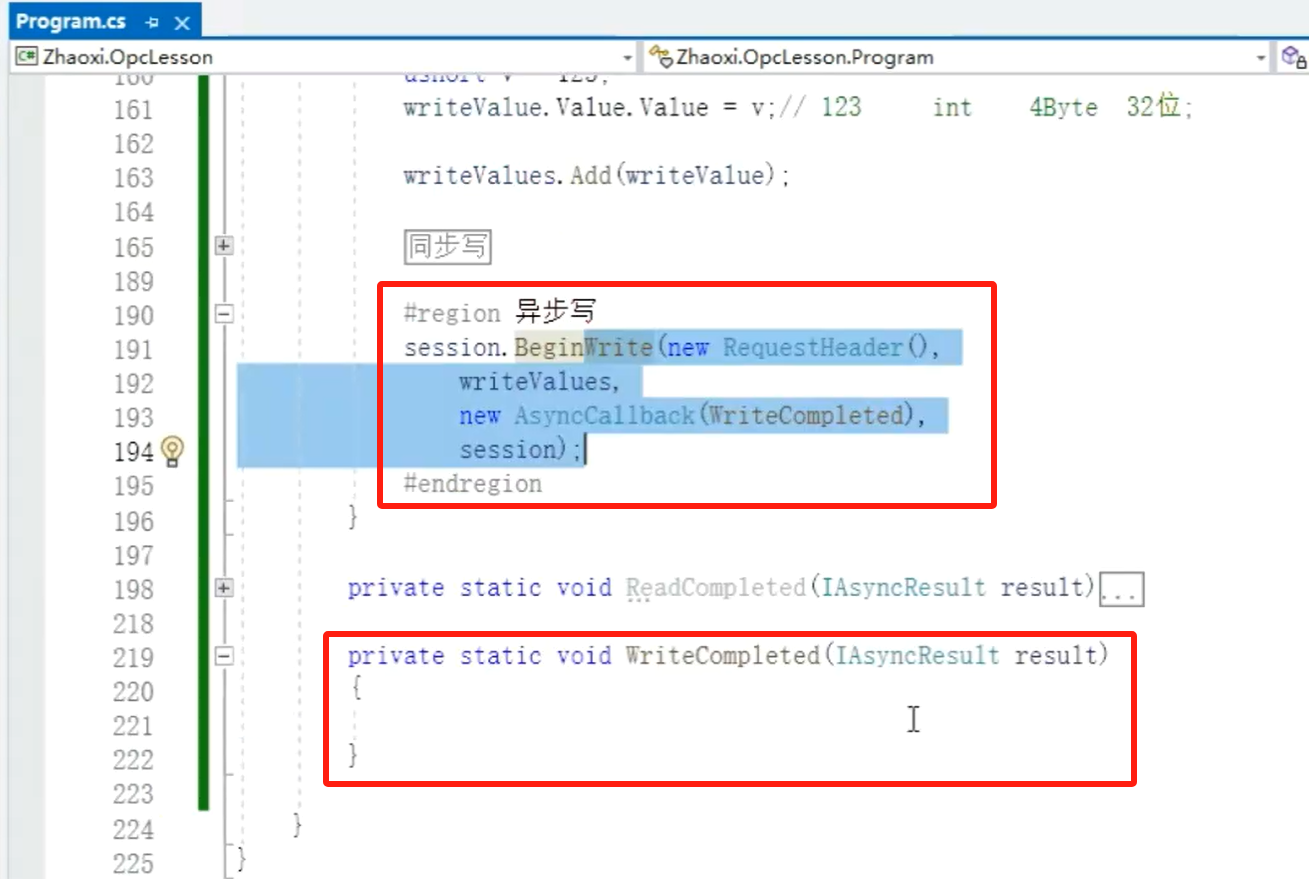Open the Zhaoxi.OpcLesson project dropdown
Image resolution: width=1309 pixels, height=879 pixels.
(628, 58)
